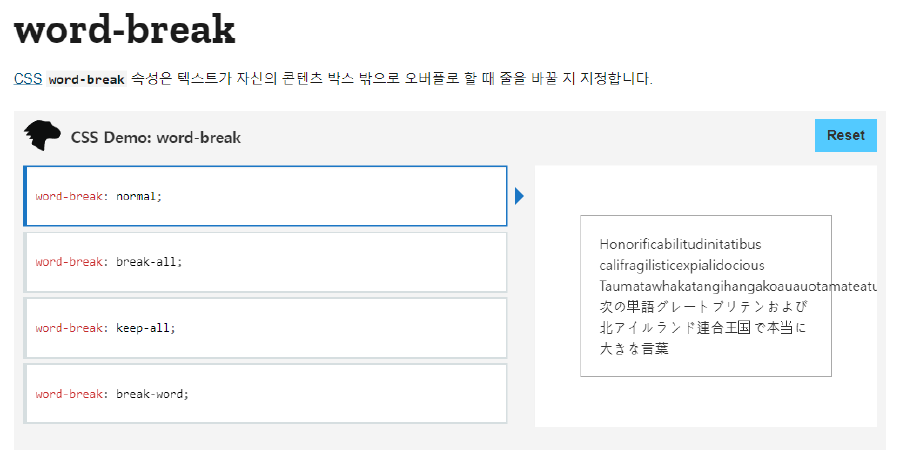Click the Reset button in the demo
The width and height of the screenshot is (900, 459).
coord(845,135)
